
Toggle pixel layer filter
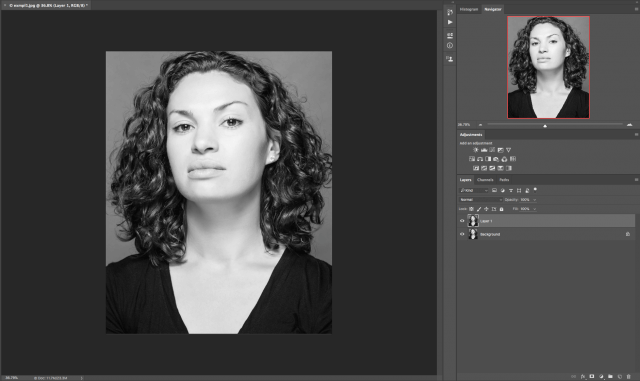(494, 190)
